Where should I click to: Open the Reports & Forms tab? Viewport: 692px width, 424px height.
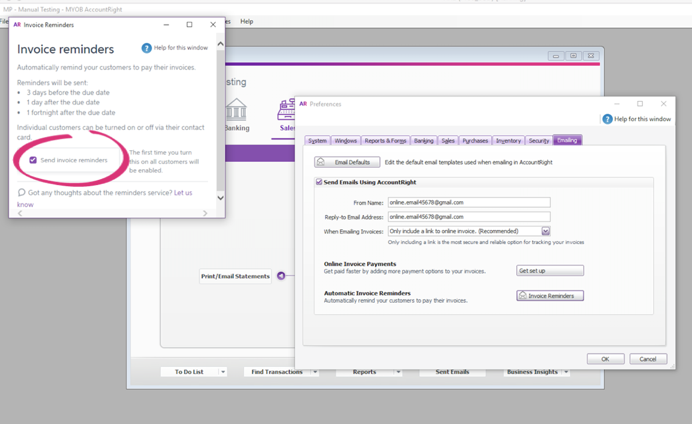coord(385,141)
